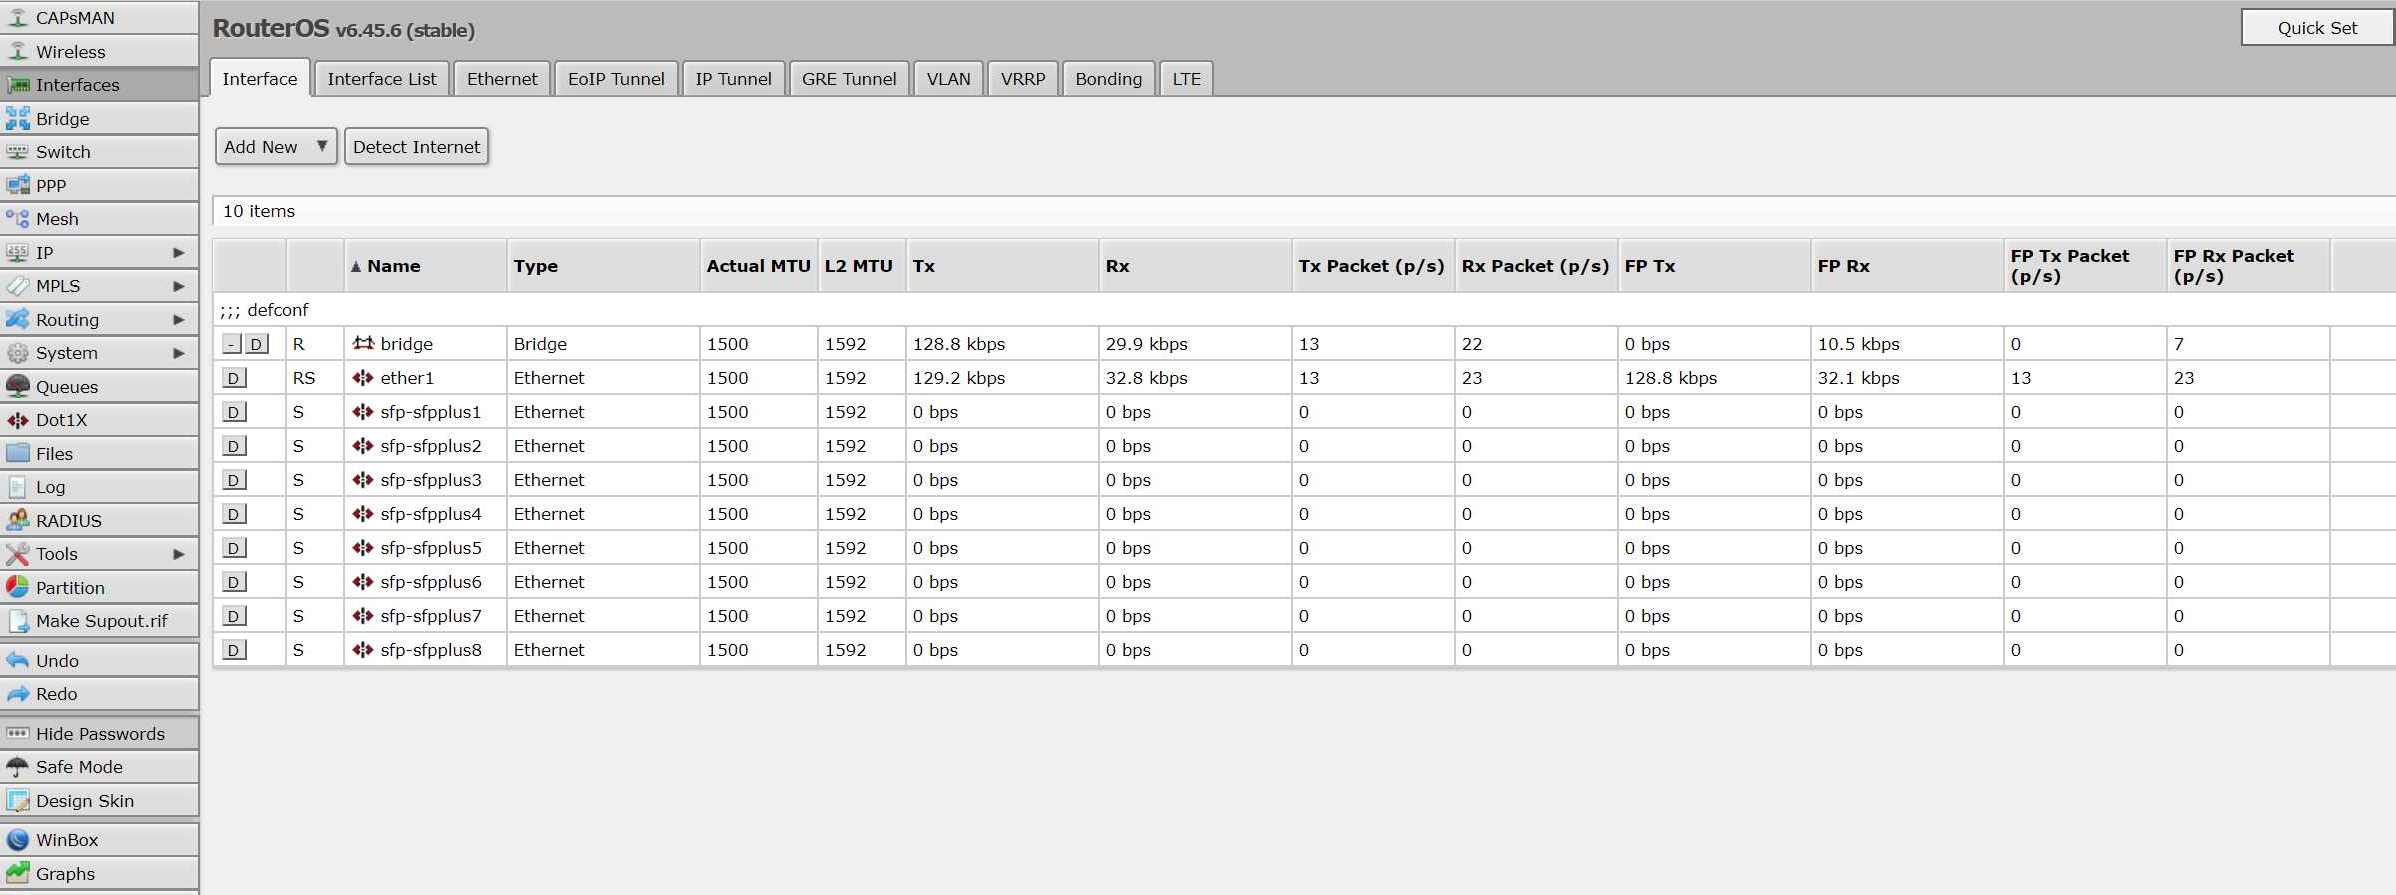
Task: Sort by the Type column header
Action: [603, 266]
